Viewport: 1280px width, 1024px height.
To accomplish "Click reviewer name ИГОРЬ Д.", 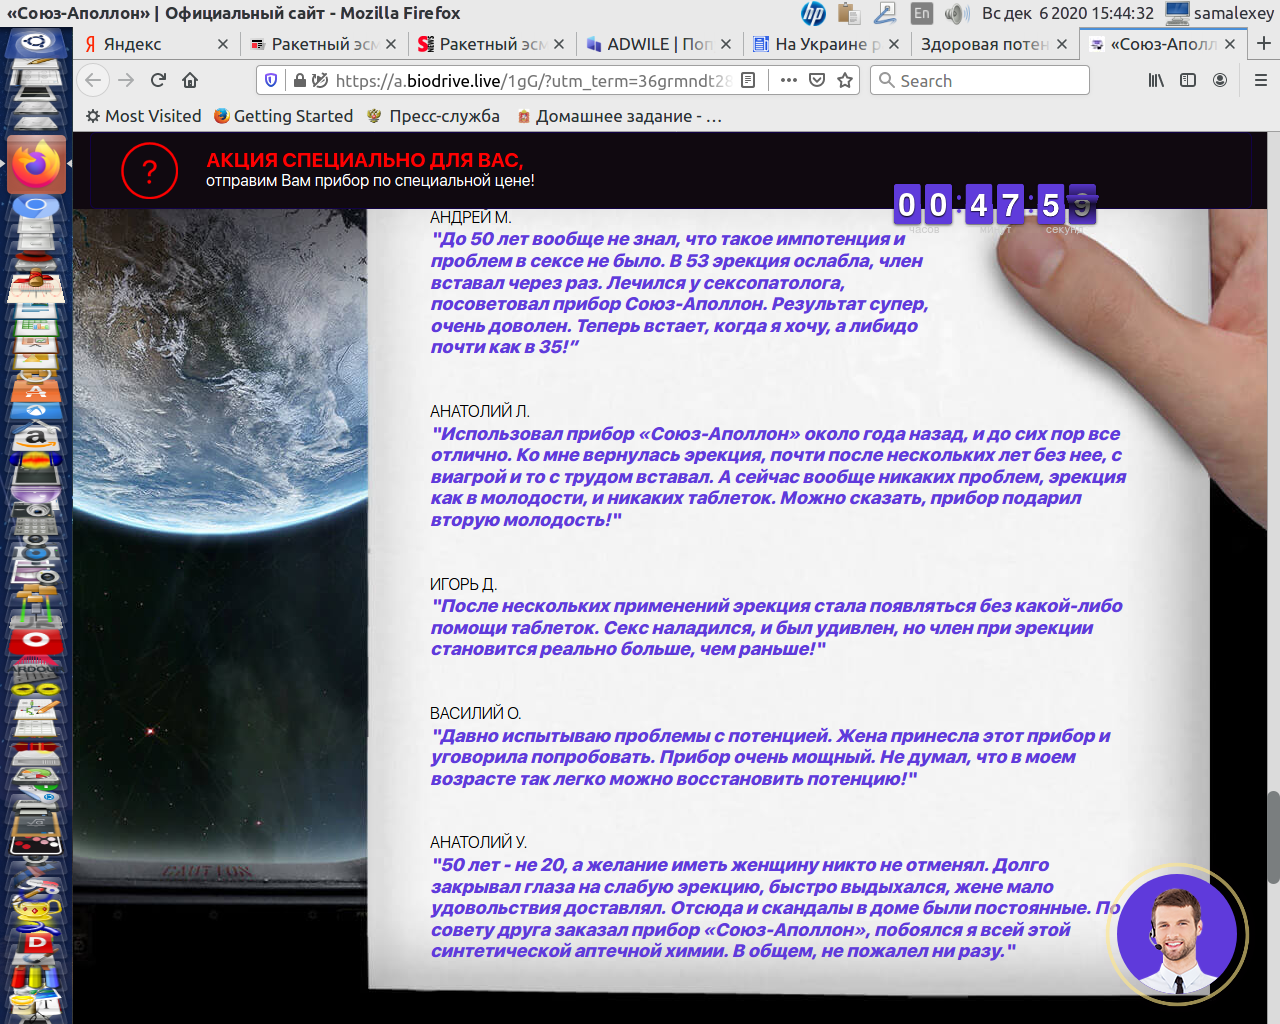I will tap(463, 584).
